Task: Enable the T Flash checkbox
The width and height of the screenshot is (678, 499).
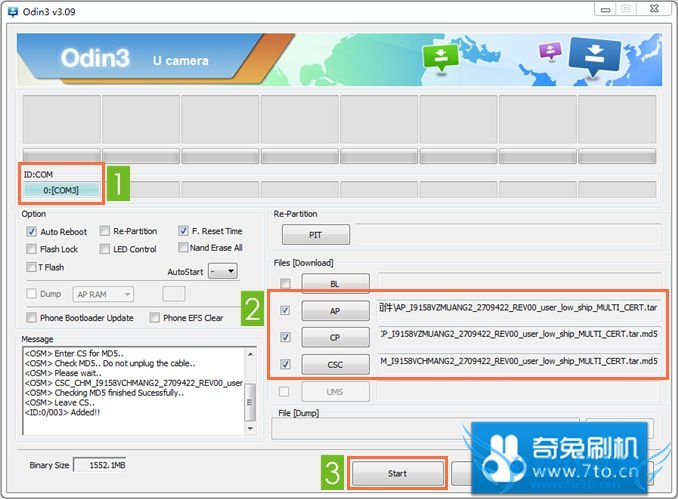Action: pyautogui.click(x=31, y=267)
